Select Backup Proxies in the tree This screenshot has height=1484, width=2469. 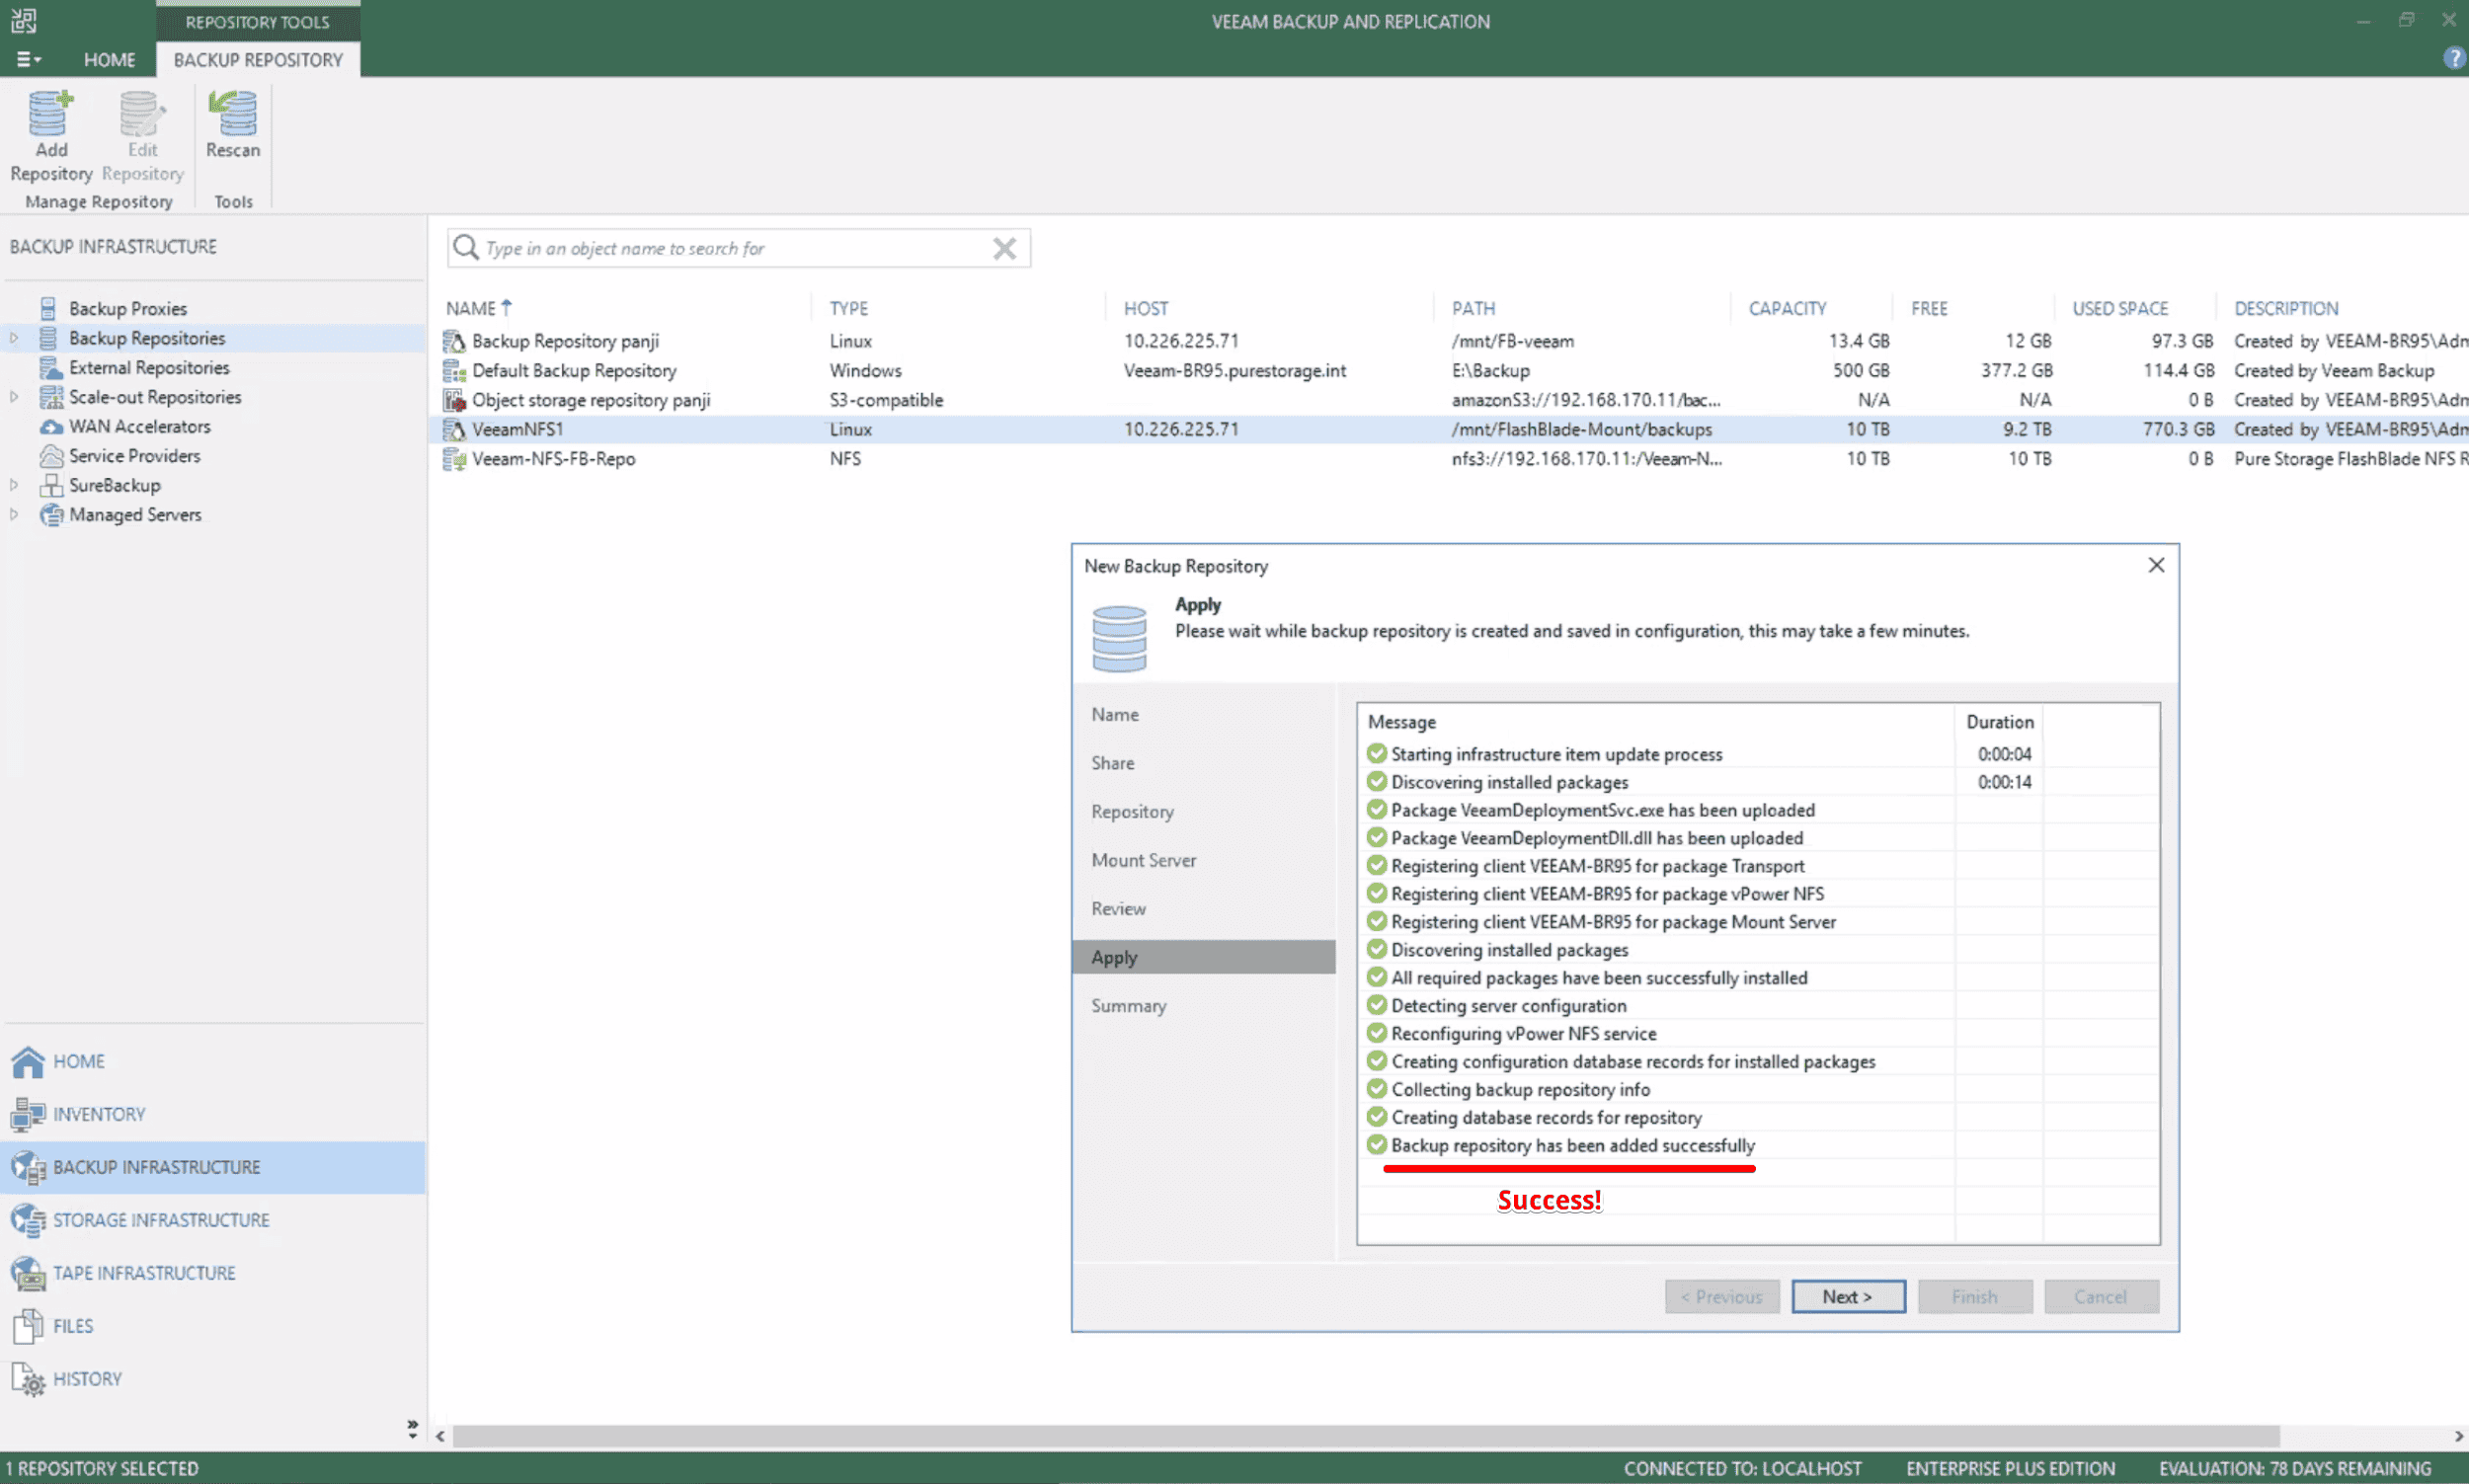[x=128, y=308]
